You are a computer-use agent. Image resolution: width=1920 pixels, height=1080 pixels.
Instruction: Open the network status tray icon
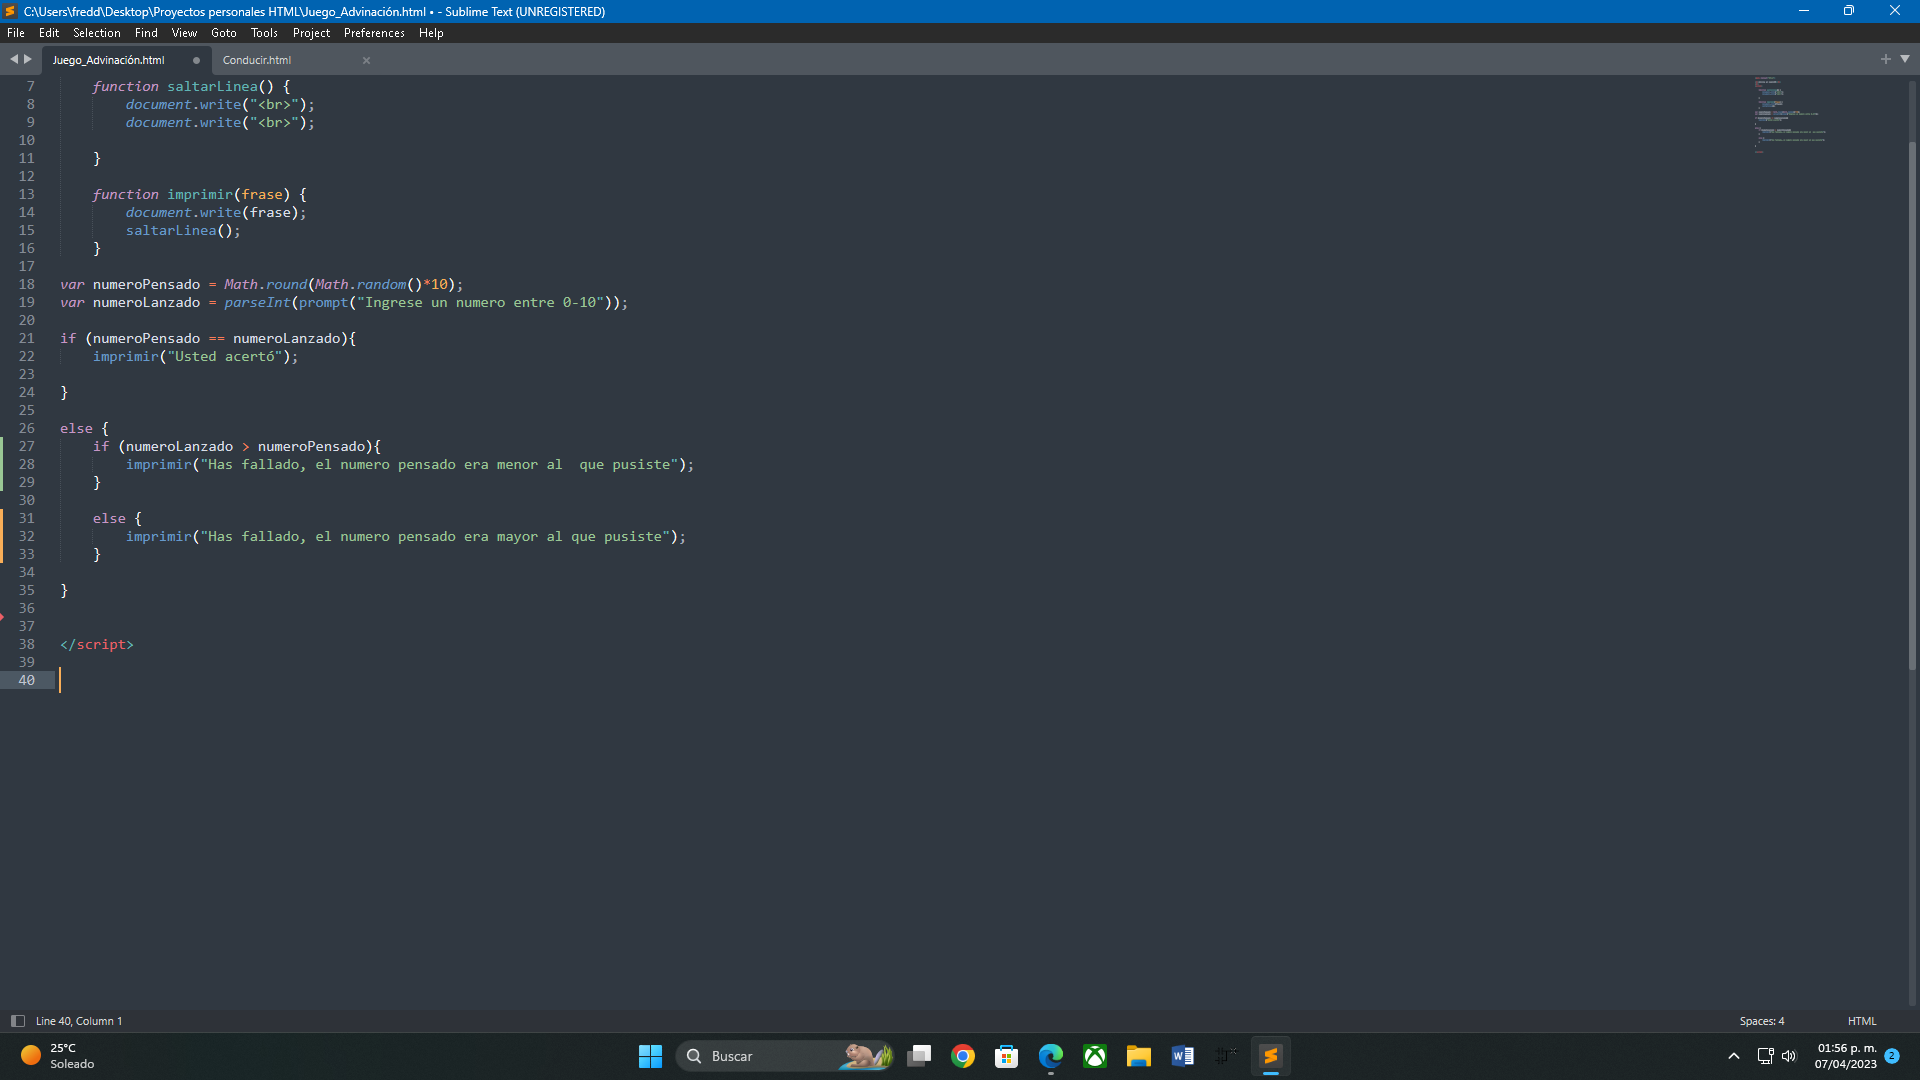(1765, 1056)
